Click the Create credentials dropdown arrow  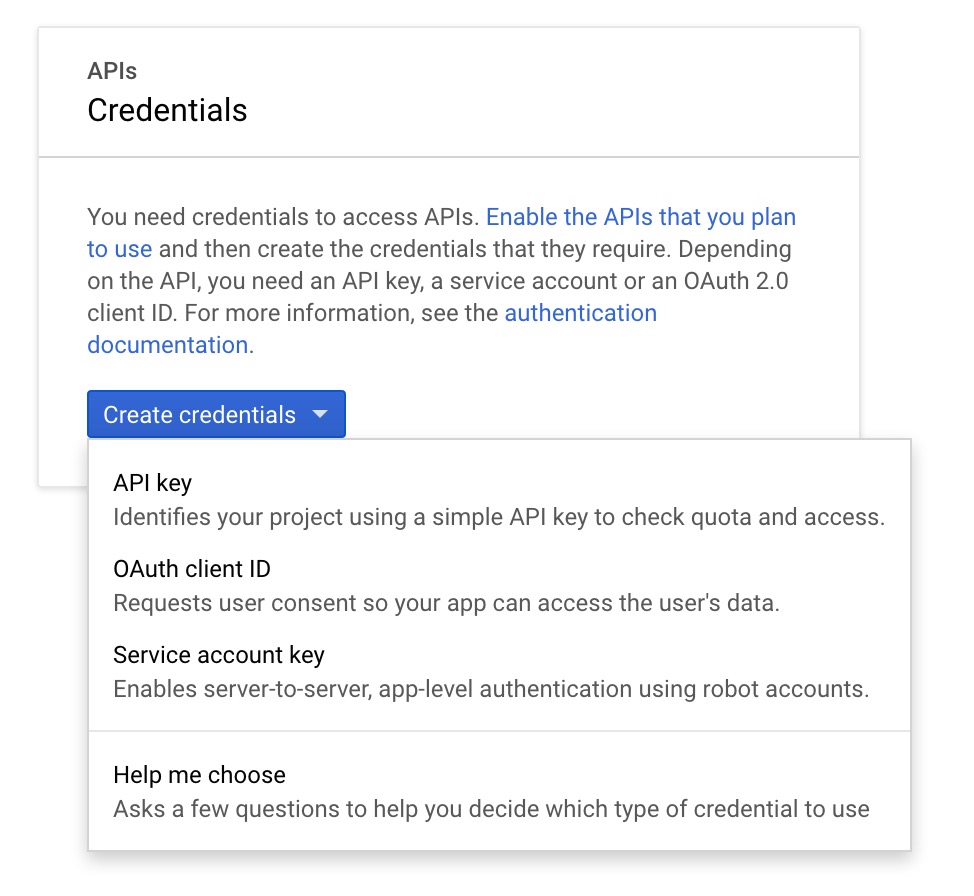pos(320,414)
